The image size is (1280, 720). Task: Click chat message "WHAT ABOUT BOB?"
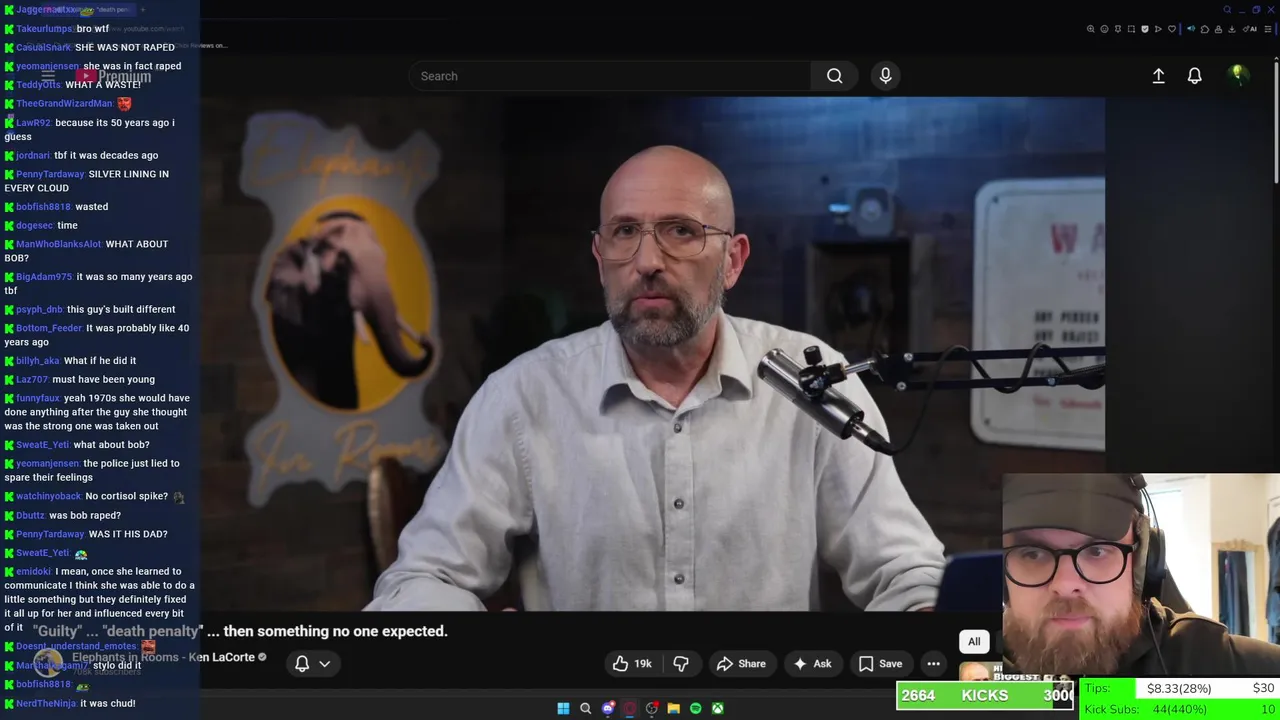tap(86, 251)
